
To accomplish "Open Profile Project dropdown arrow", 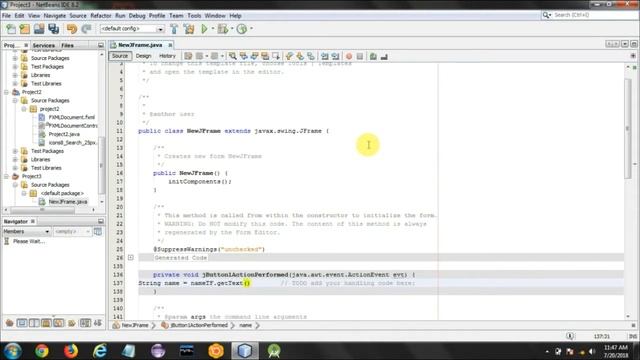I will (251, 29).
